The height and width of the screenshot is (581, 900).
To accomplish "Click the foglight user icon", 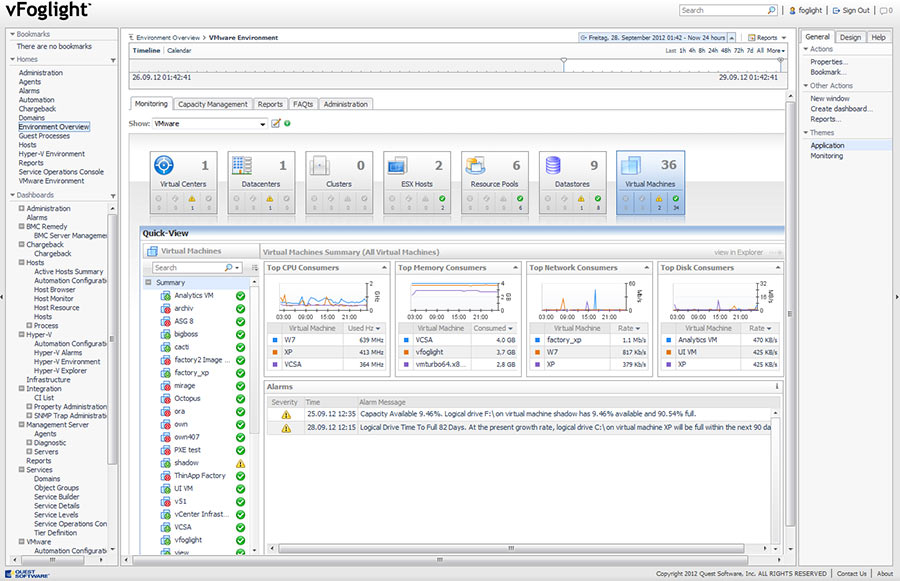I will pyautogui.click(x=793, y=10).
